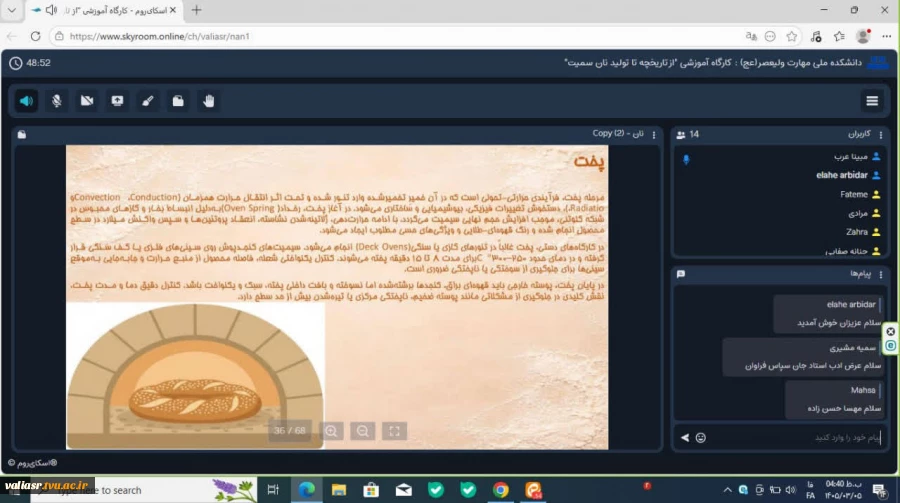This screenshot has width=900, height=503.
Task: Click the blue microphone indicator in users list
Action: point(686,160)
